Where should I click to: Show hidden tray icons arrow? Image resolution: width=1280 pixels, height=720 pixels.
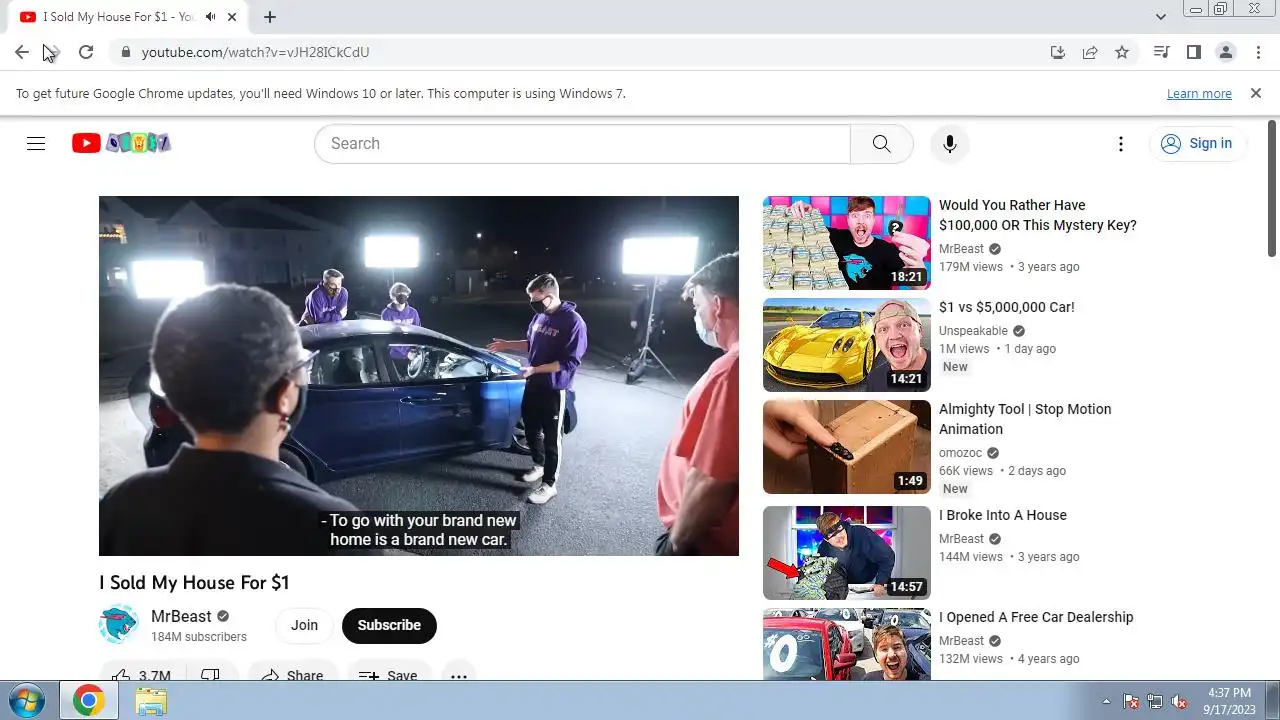pos(1106,701)
